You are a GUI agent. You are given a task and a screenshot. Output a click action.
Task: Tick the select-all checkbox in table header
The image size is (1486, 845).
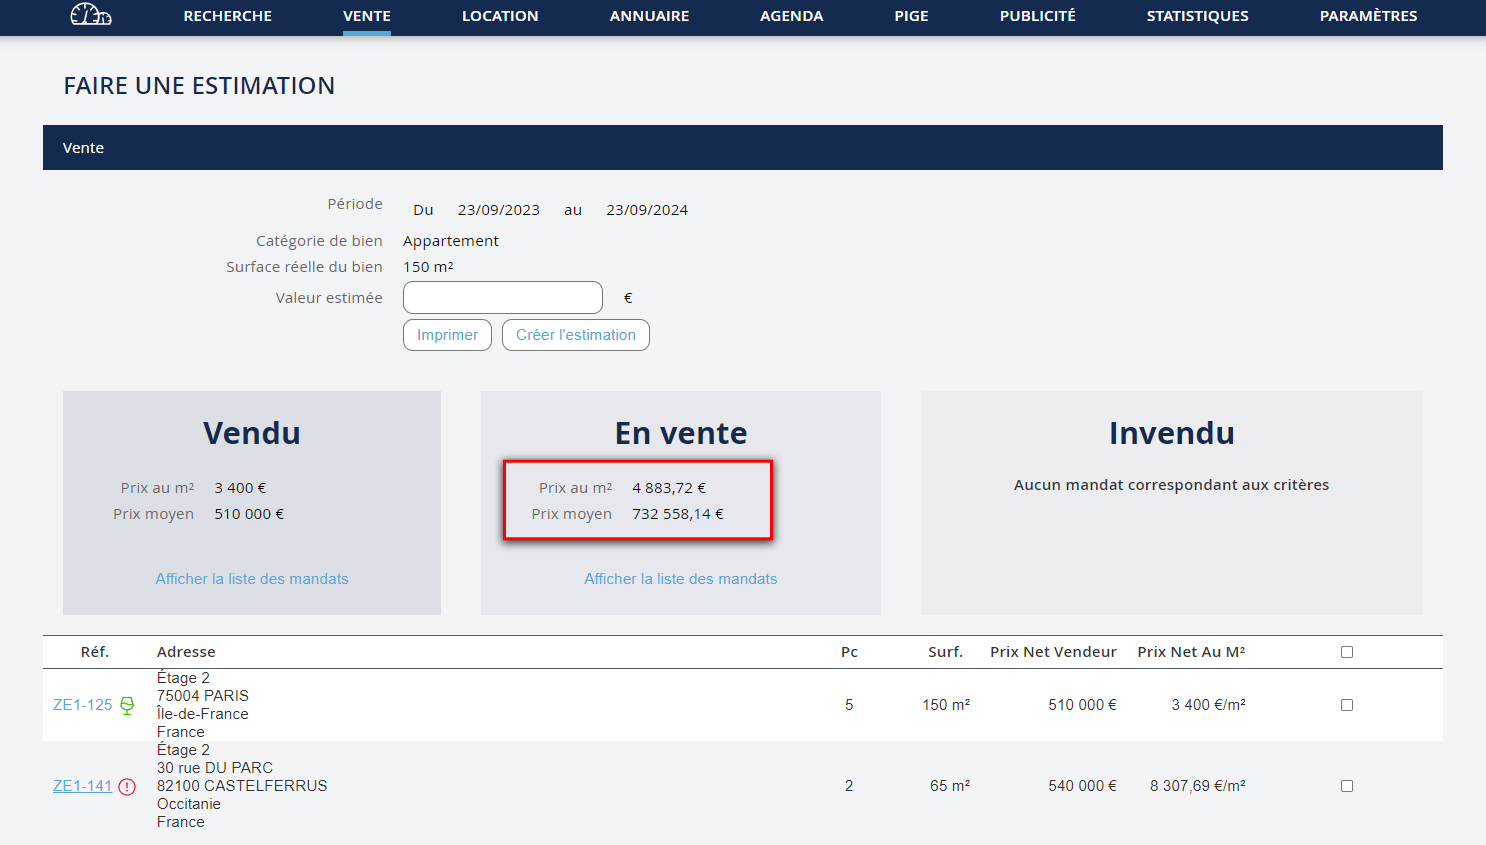tap(1347, 652)
